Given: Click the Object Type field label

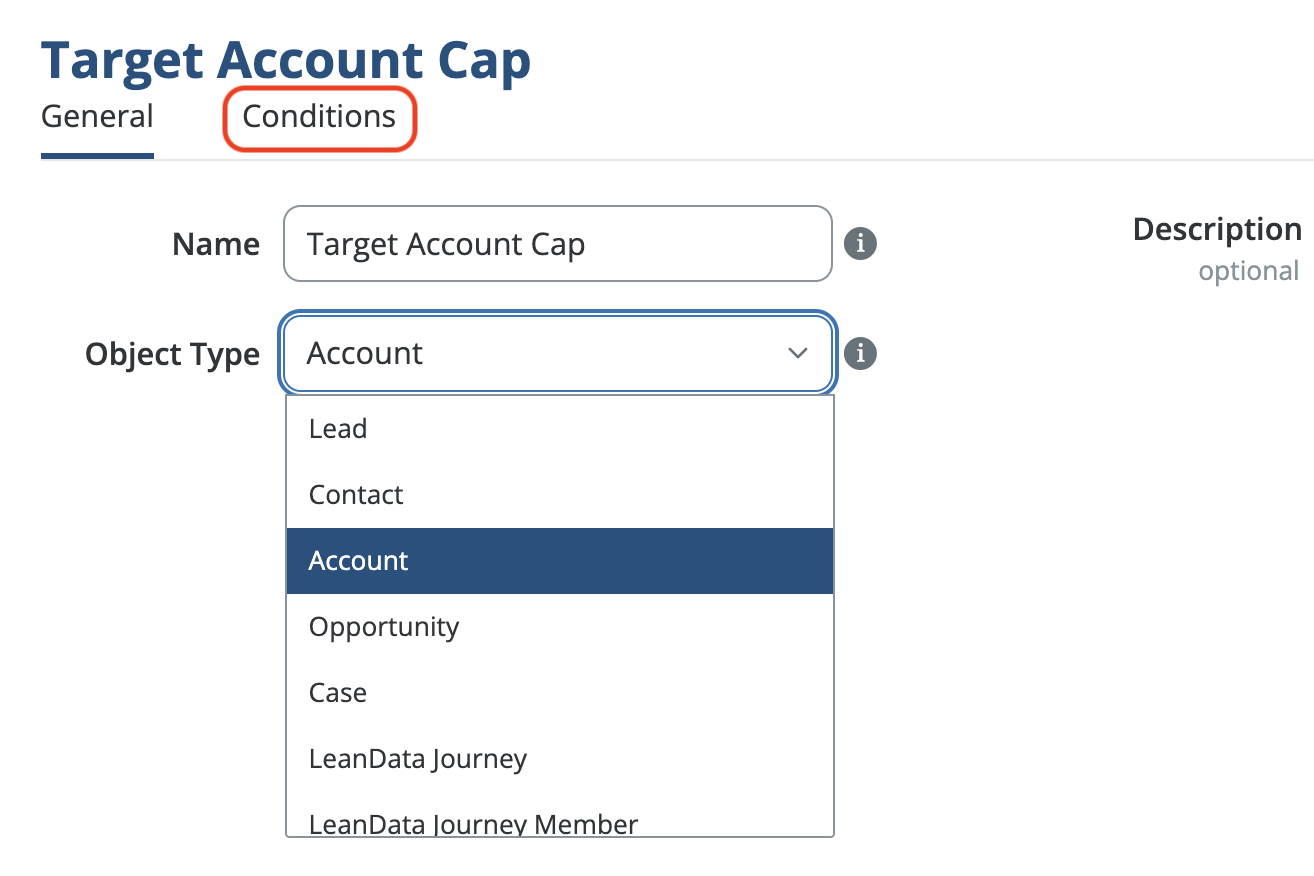Looking at the screenshot, I should [x=172, y=354].
